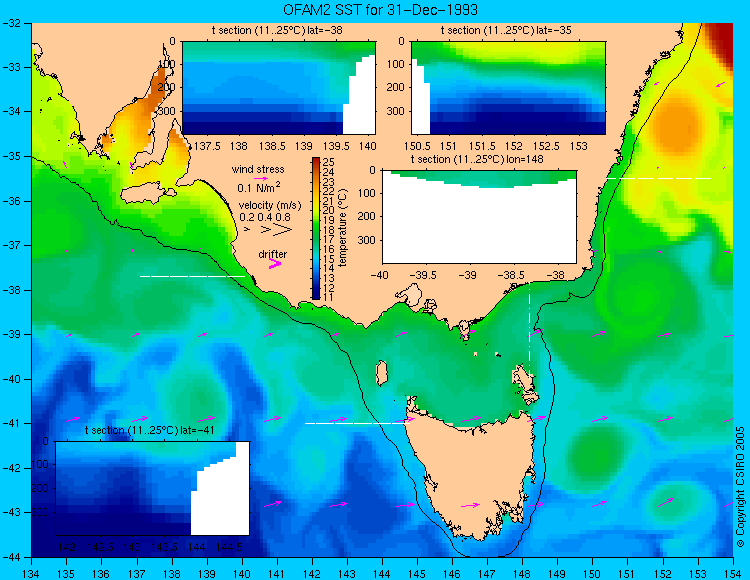The width and height of the screenshot is (750, 580).
Task: Click the colorbar tick label 15
Action: [329, 259]
